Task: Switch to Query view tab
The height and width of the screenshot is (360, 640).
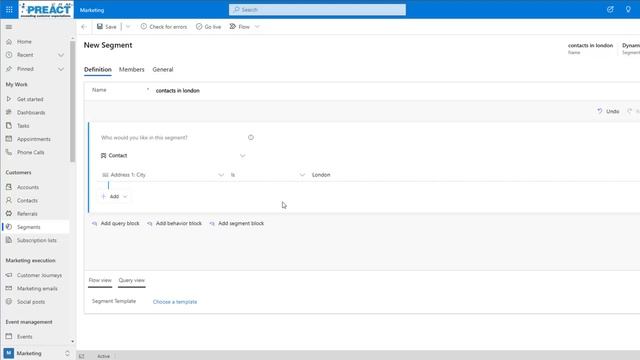Action: [131, 280]
